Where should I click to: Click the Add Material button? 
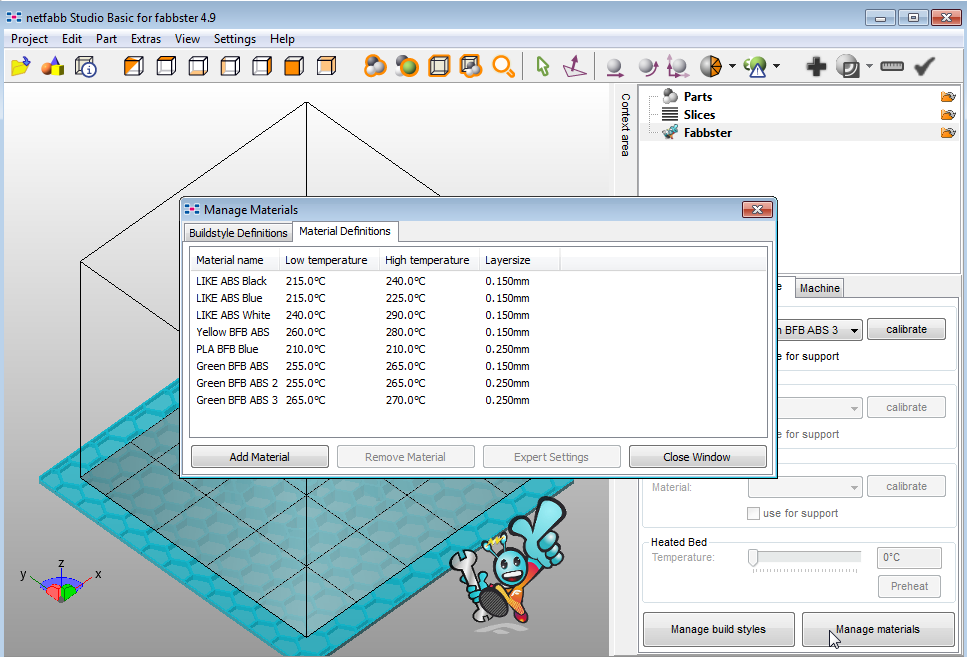point(259,457)
